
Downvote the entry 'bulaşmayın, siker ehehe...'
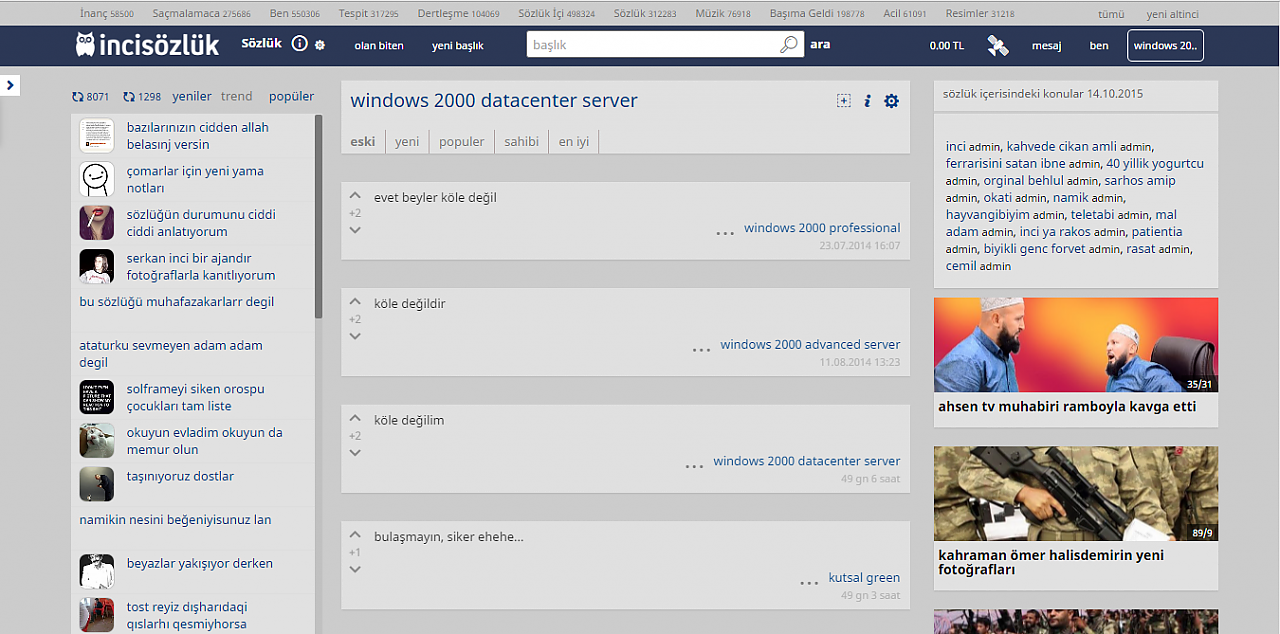tap(355, 569)
